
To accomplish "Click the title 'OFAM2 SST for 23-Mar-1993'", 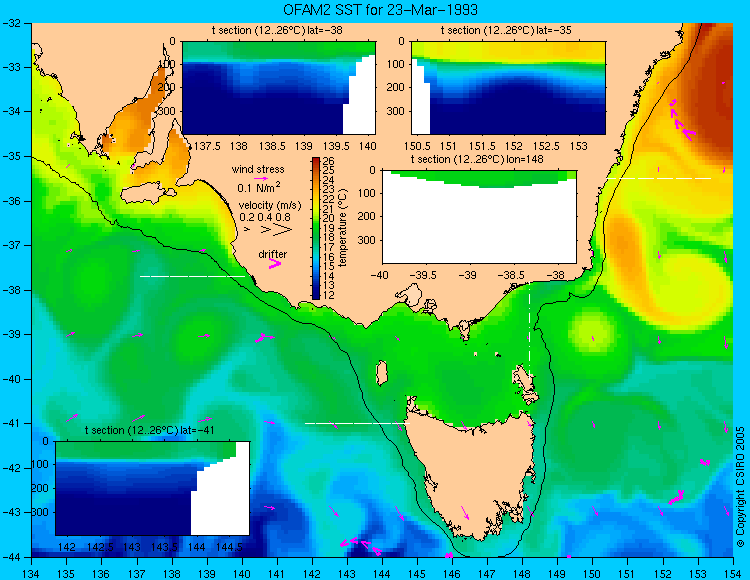I will (380, 10).
